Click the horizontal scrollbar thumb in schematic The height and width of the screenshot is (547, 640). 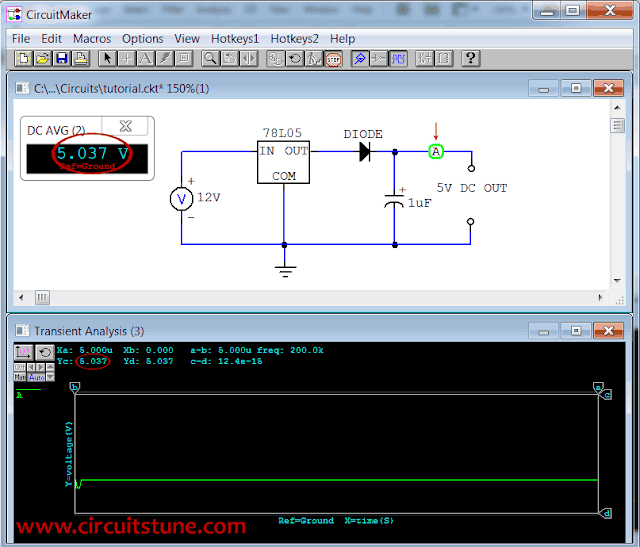tap(42, 298)
